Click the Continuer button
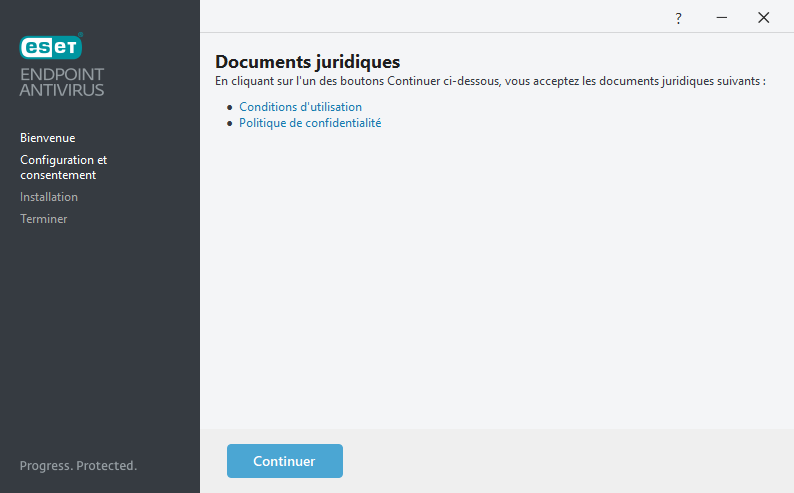 285,461
